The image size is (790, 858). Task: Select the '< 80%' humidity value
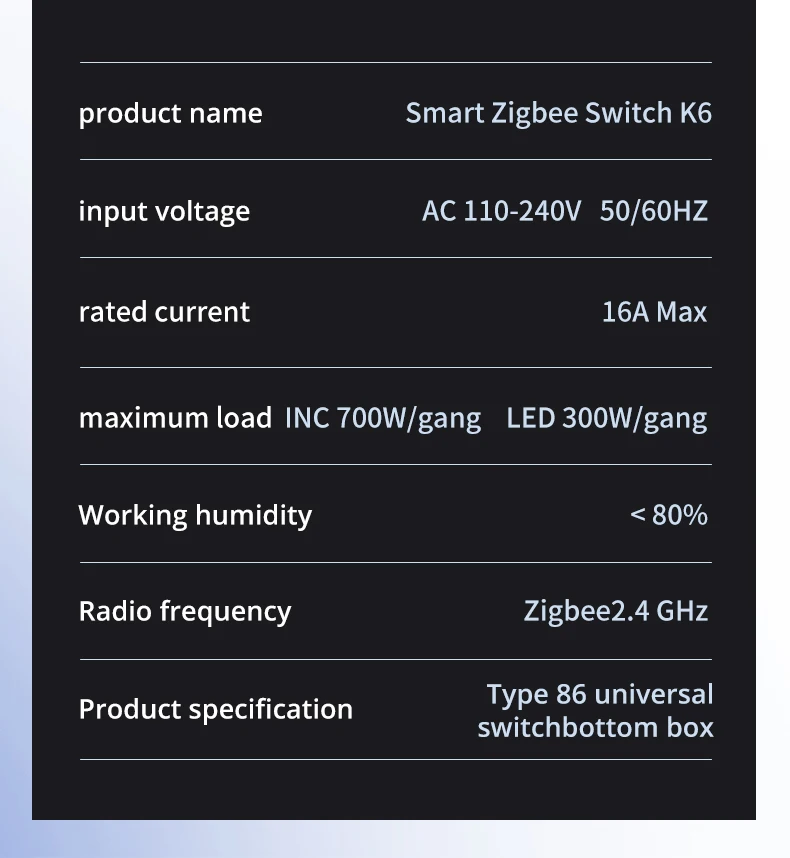(669, 515)
